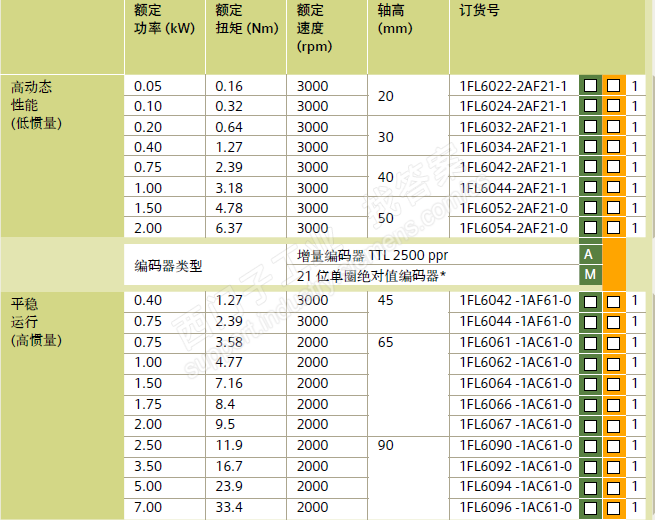This screenshot has height=520, width=655.
Task: Click order number 1FL6092 -1AC61-0
Action: pyautogui.click(x=515, y=466)
